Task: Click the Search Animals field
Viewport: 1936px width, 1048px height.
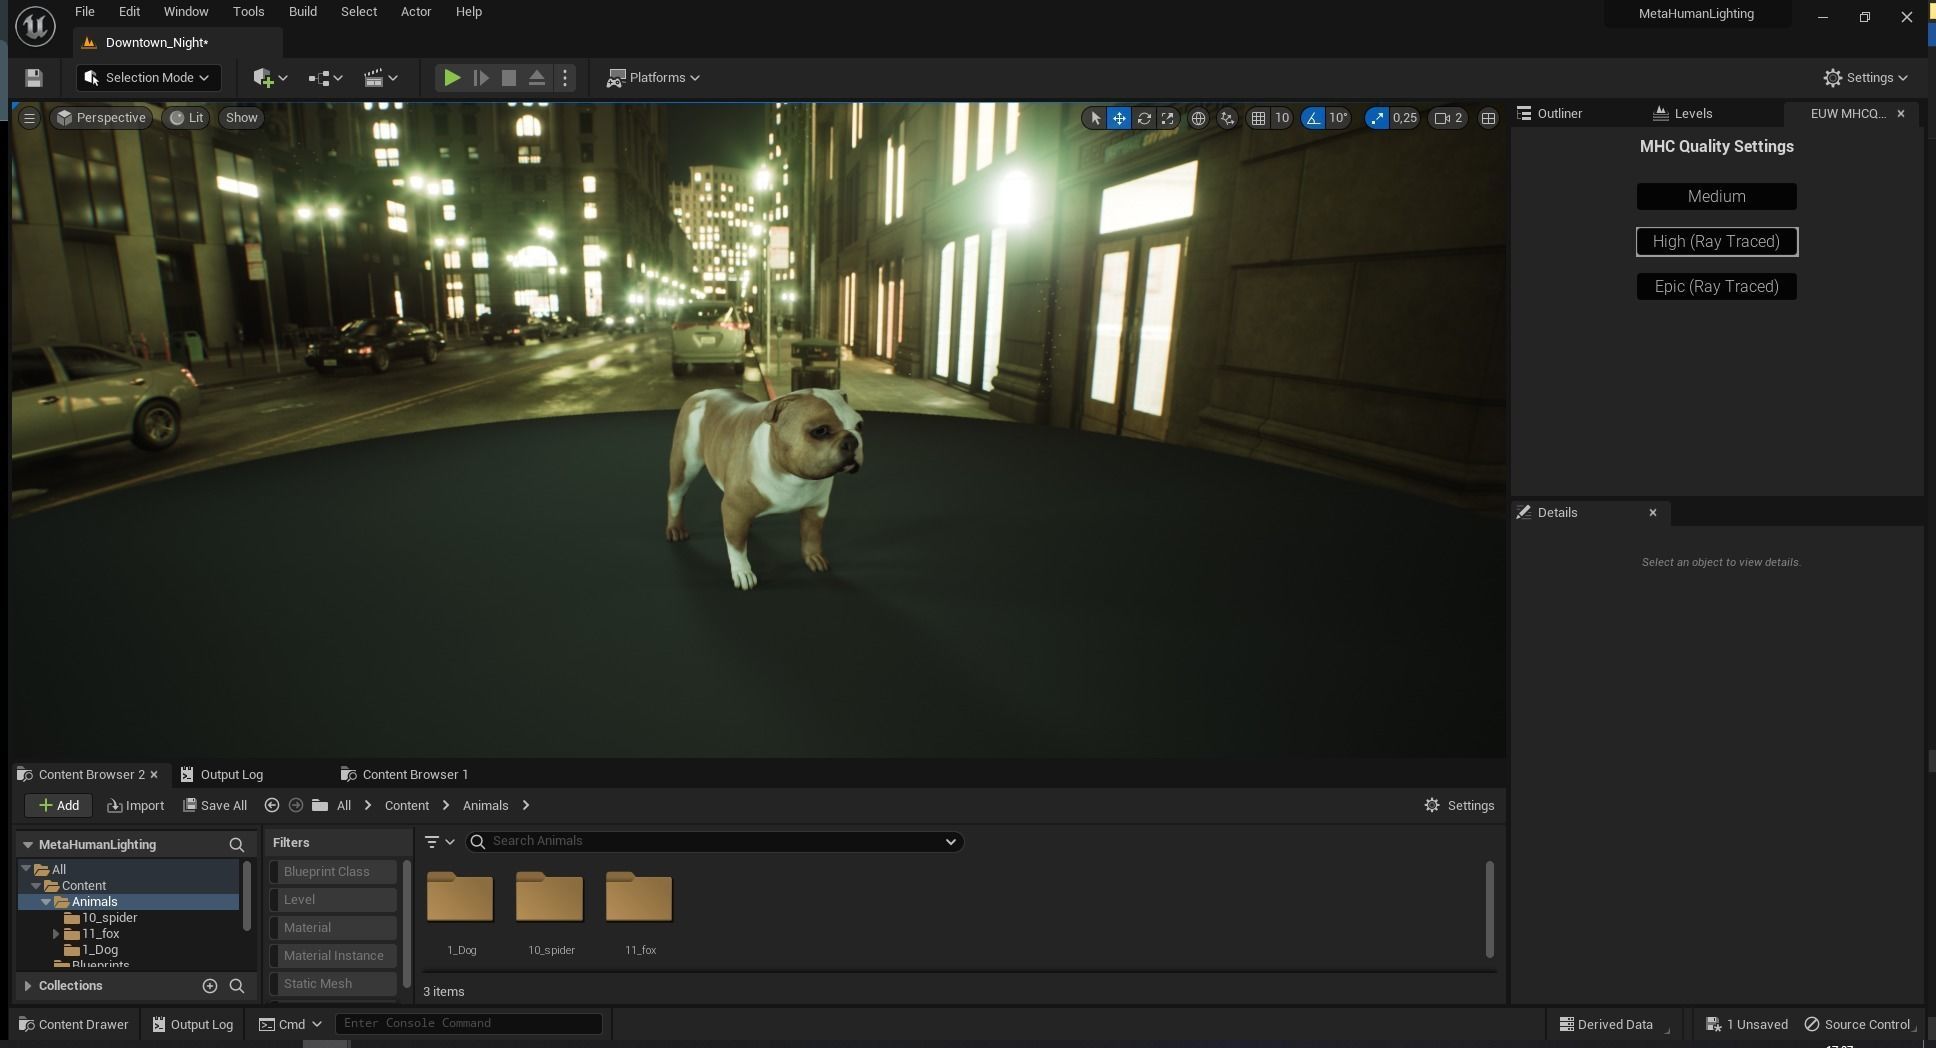Action: click(715, 842)
